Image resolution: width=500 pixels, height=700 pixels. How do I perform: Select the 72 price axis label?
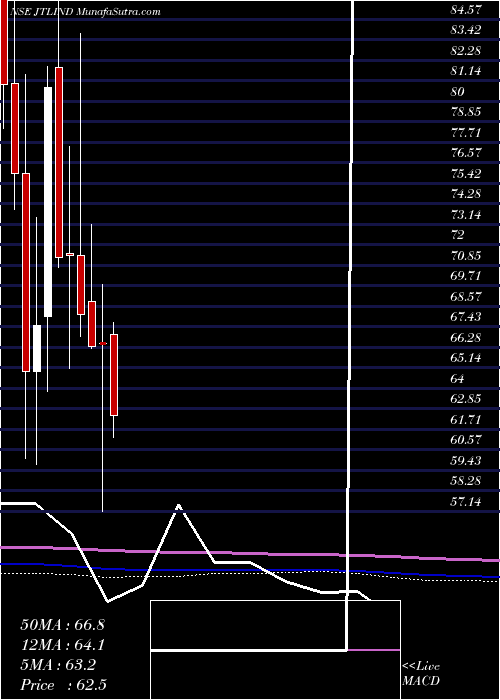[x=458, y=234]
